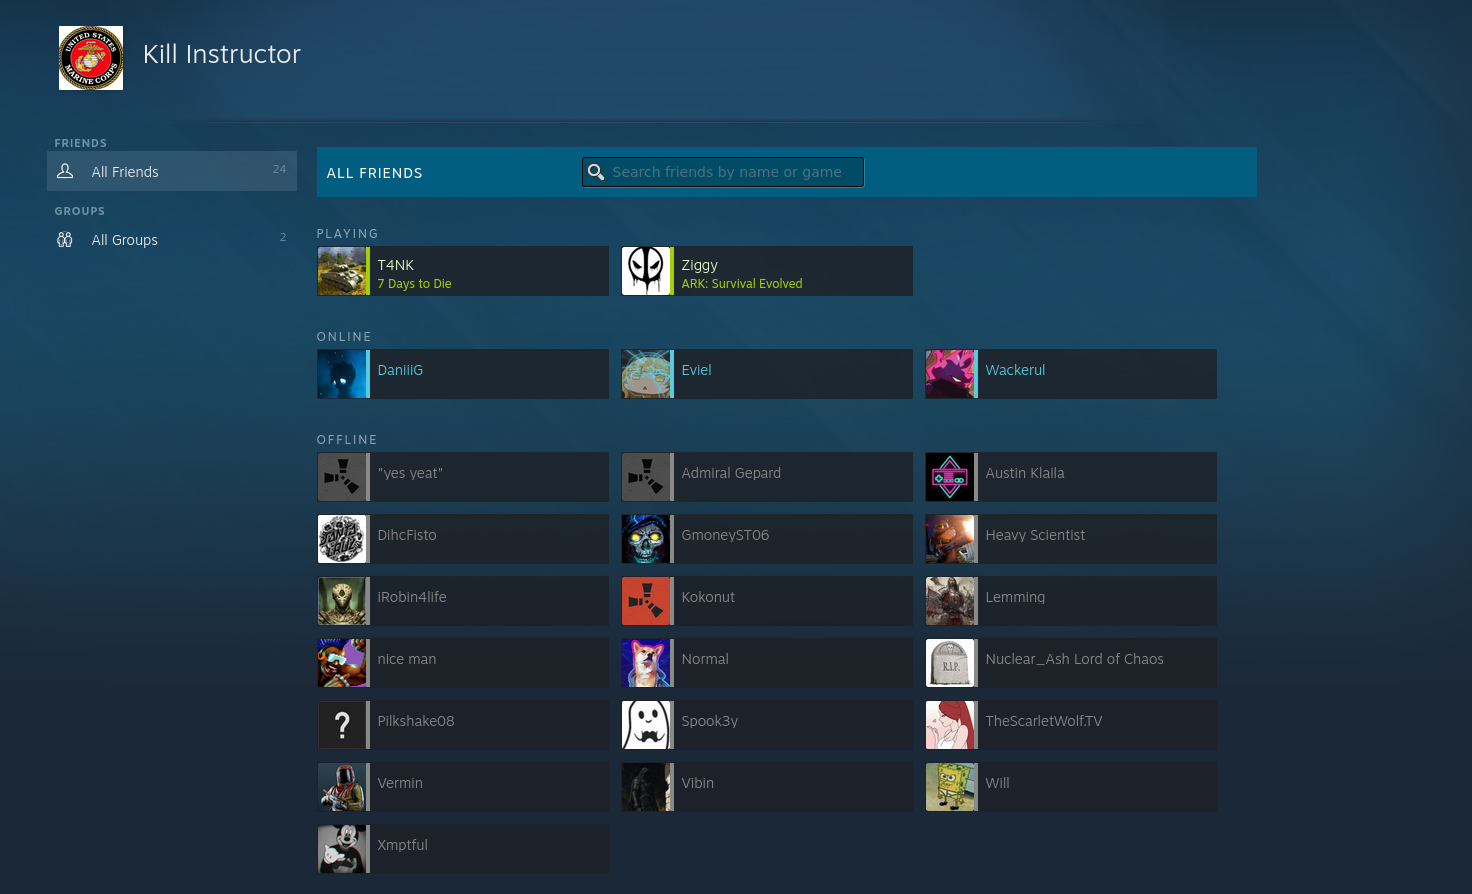The width and height of the screenshot is (1472, 894).
Task: Click Kokonut's red Rust logo avatar
Action: coord(646,601)
